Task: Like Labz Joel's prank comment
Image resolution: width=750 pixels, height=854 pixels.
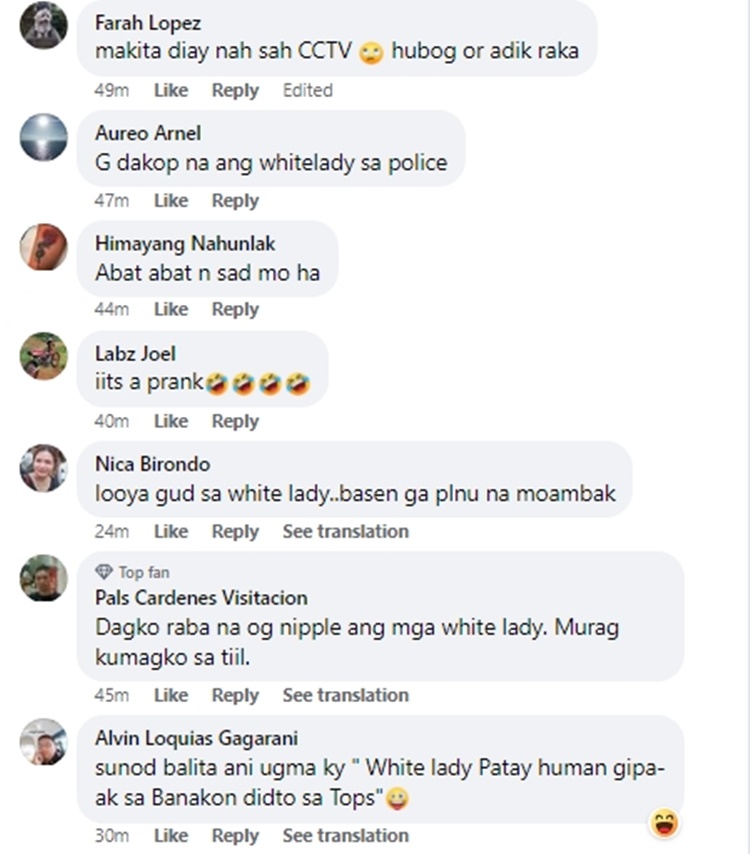Action: click(x=171, y=421)
